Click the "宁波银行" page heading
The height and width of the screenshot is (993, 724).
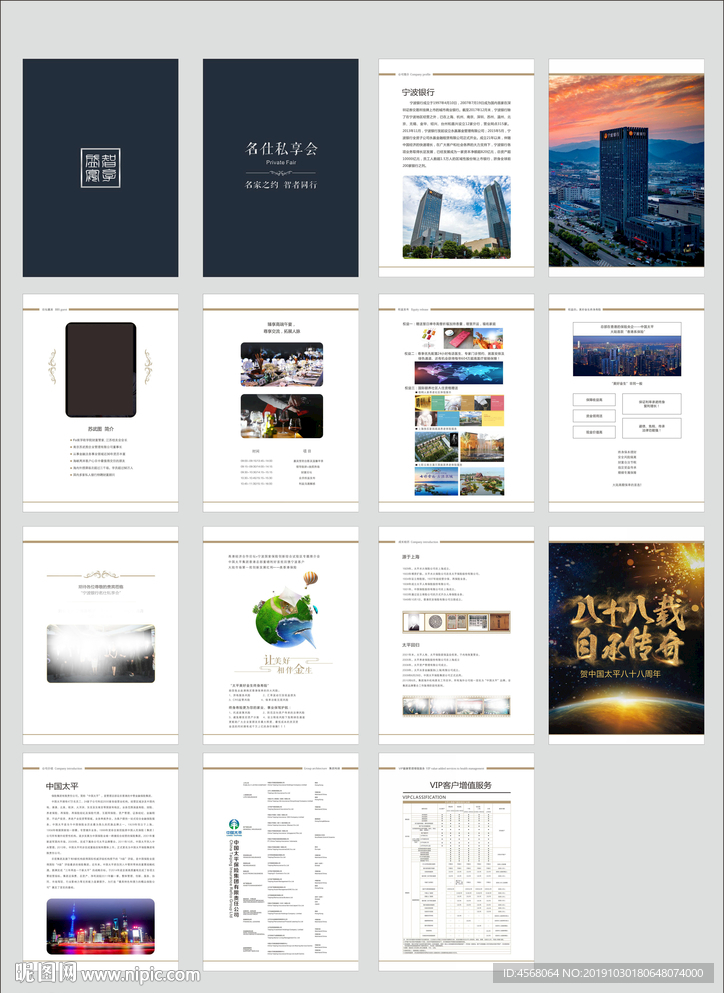(418, 92)
